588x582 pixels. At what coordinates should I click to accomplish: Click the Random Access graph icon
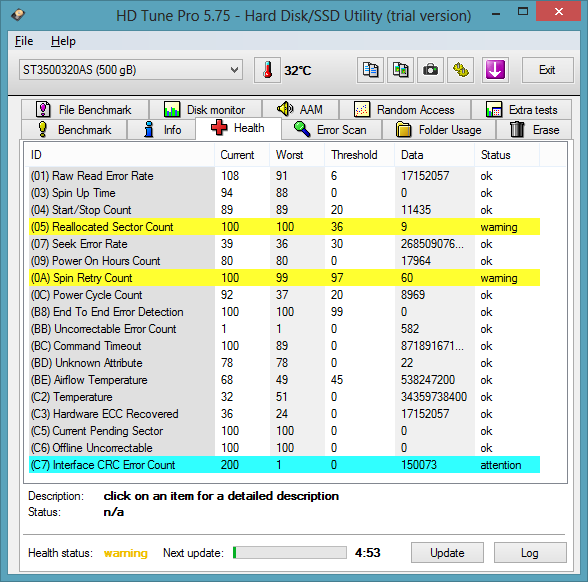(x=362, y=110)
